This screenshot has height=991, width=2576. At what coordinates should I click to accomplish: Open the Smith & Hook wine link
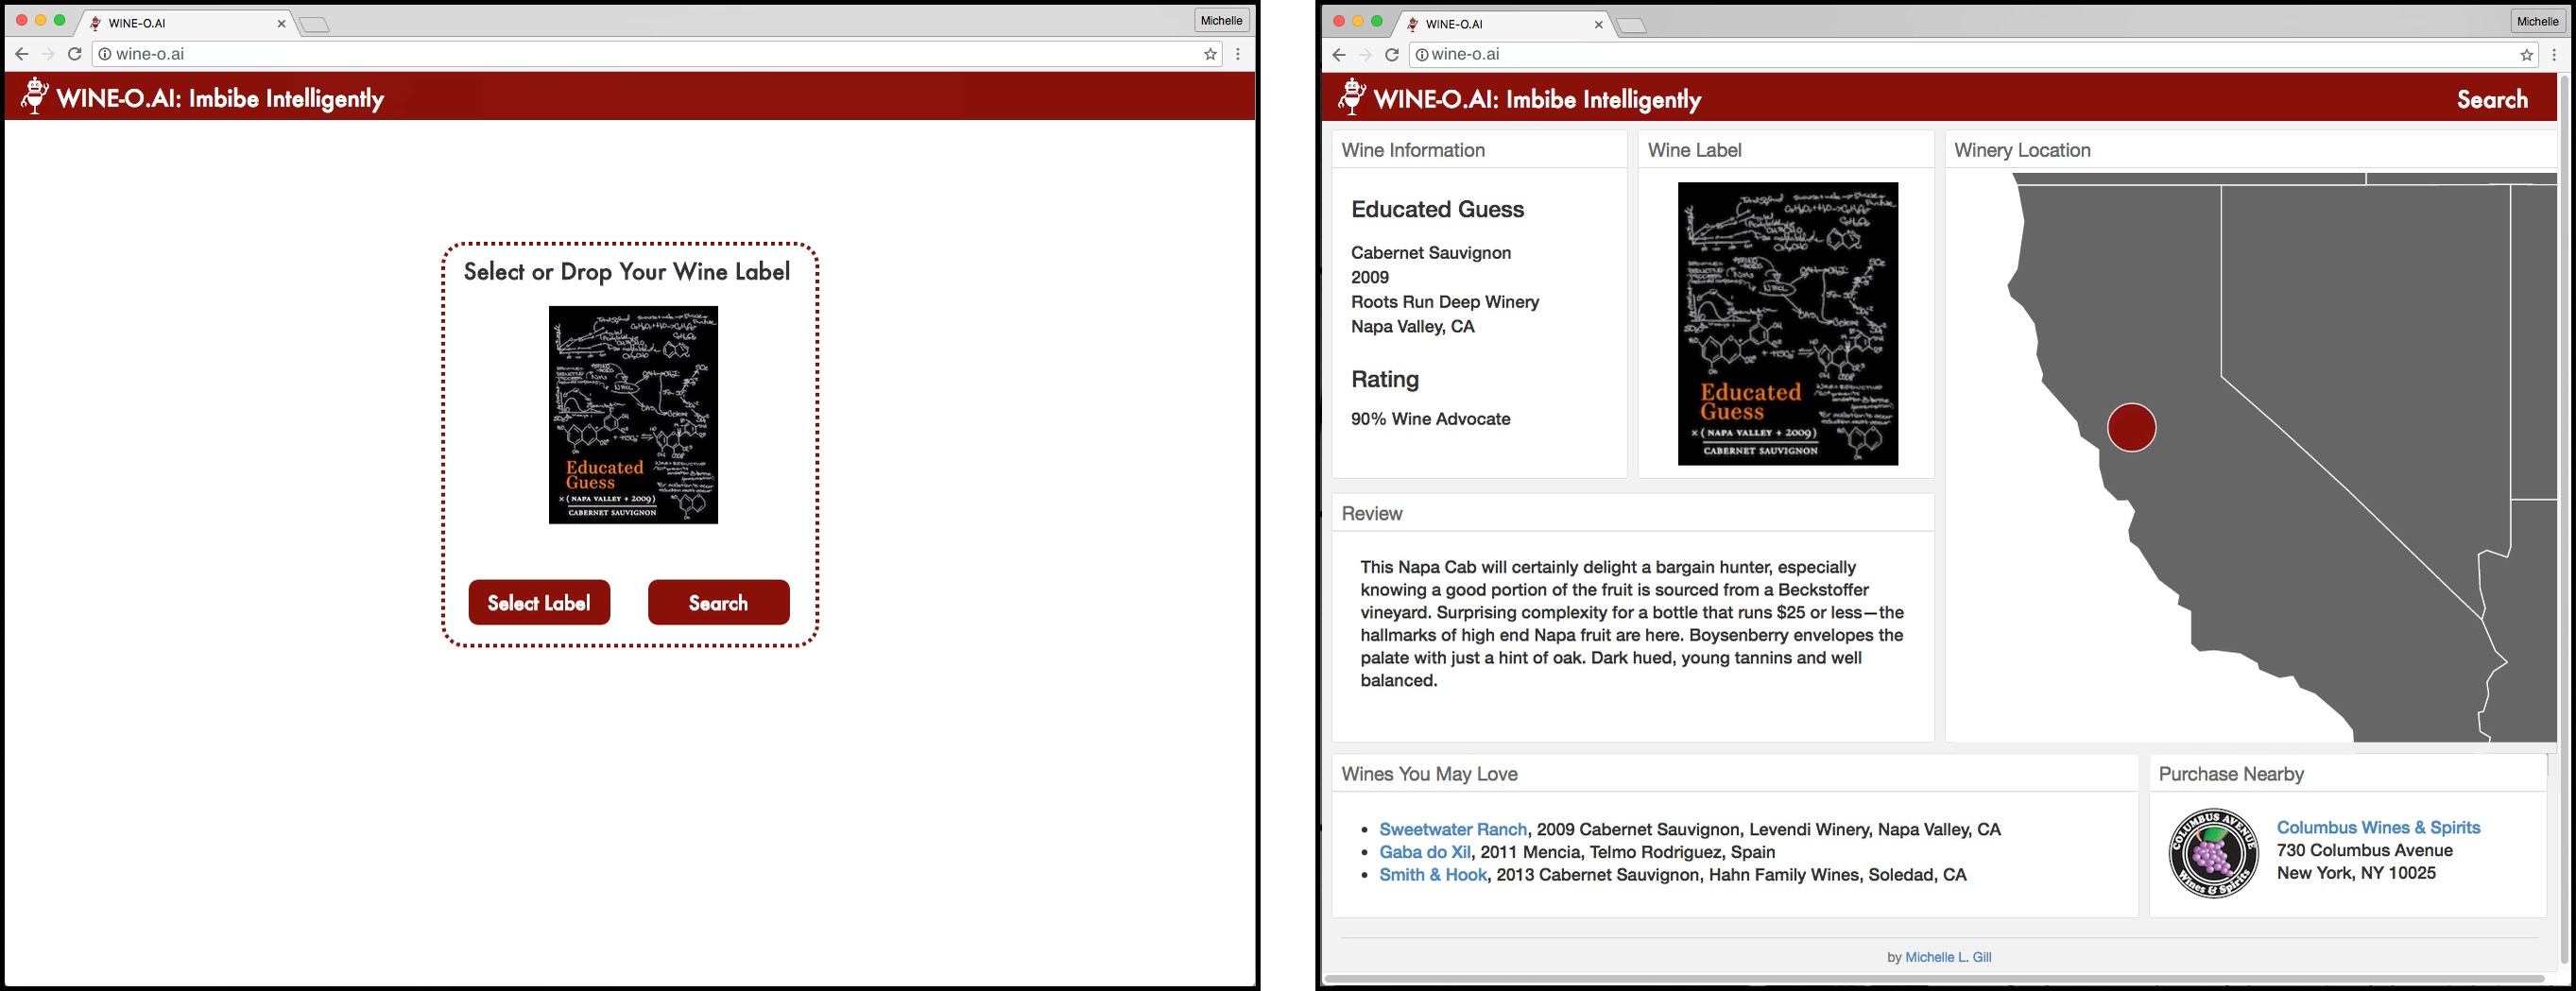pos(1433,875)
